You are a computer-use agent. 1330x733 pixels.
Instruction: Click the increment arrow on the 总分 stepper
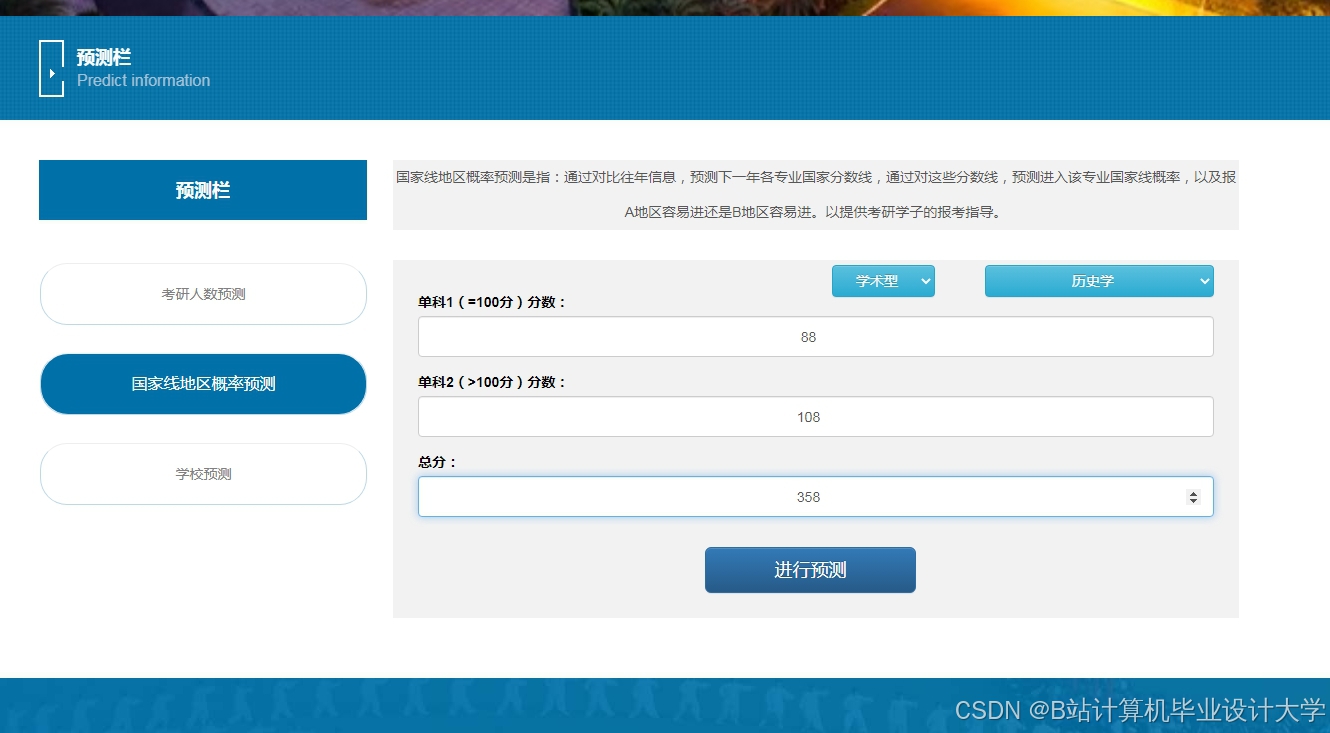point(1195,491)
